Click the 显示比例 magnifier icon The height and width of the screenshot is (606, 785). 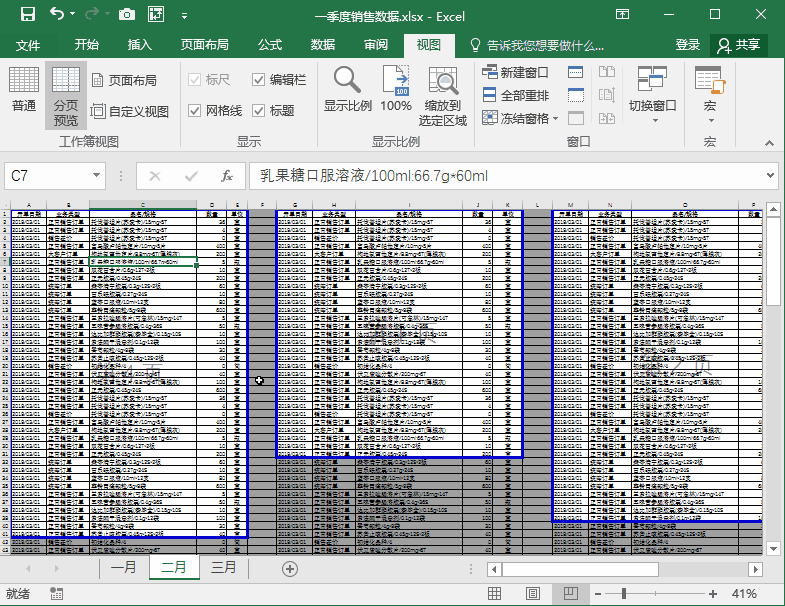click(347, 88)
